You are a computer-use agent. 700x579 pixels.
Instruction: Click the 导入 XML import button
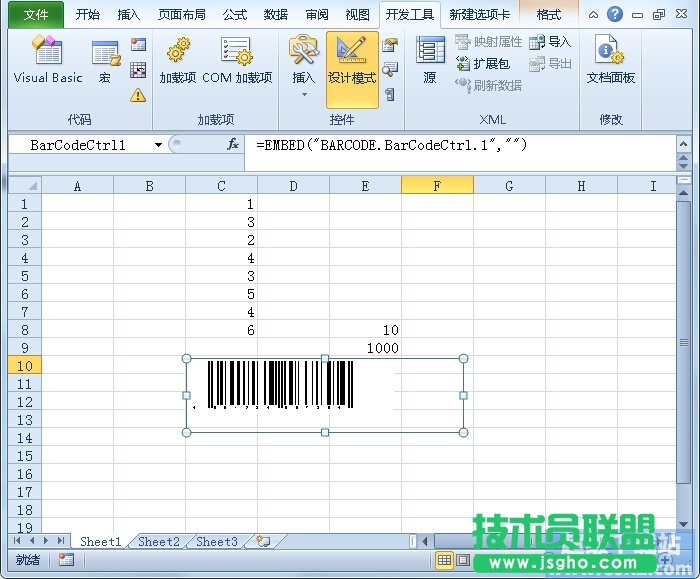(x=550, y=42)
